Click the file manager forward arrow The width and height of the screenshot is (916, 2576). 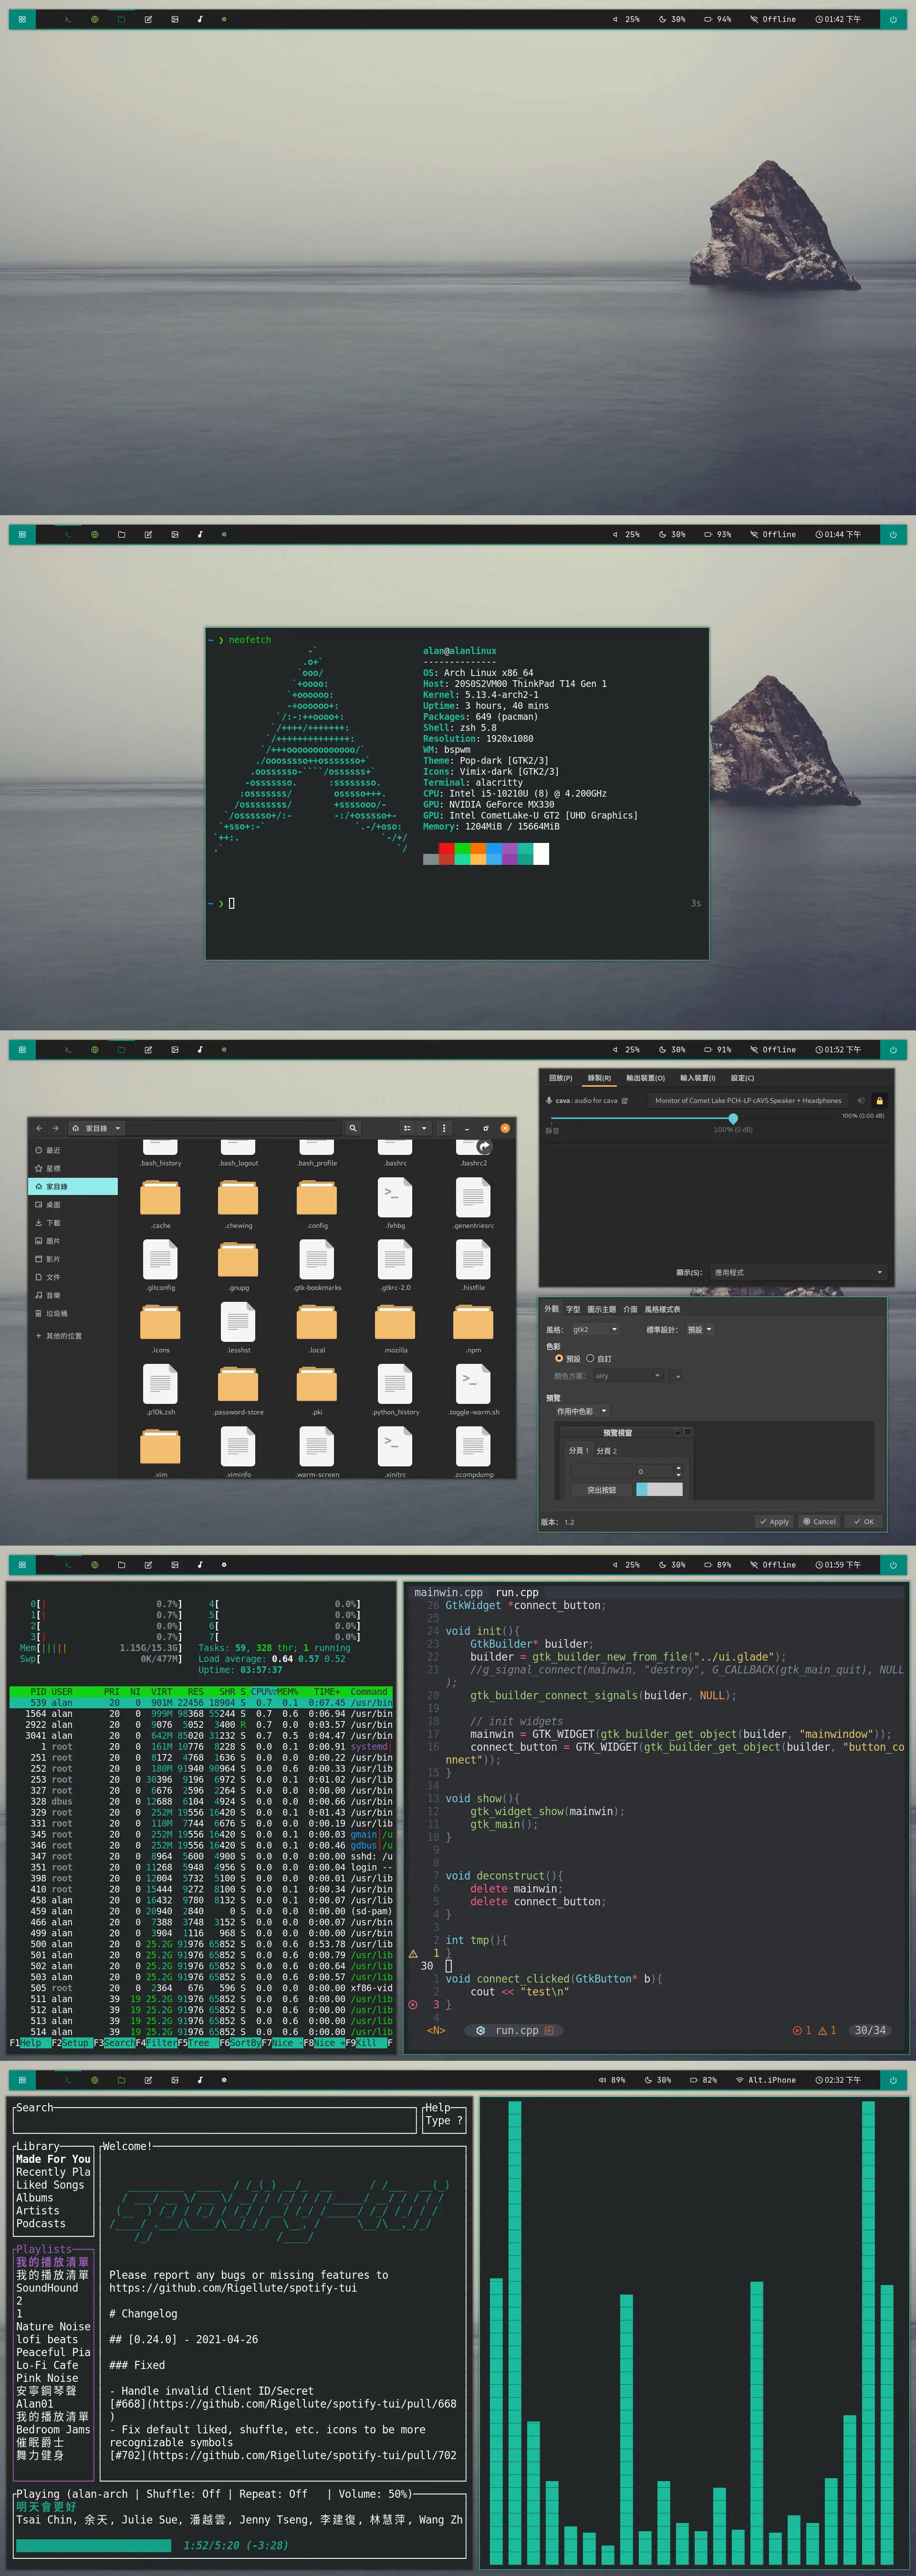(x=55, y=1128)
